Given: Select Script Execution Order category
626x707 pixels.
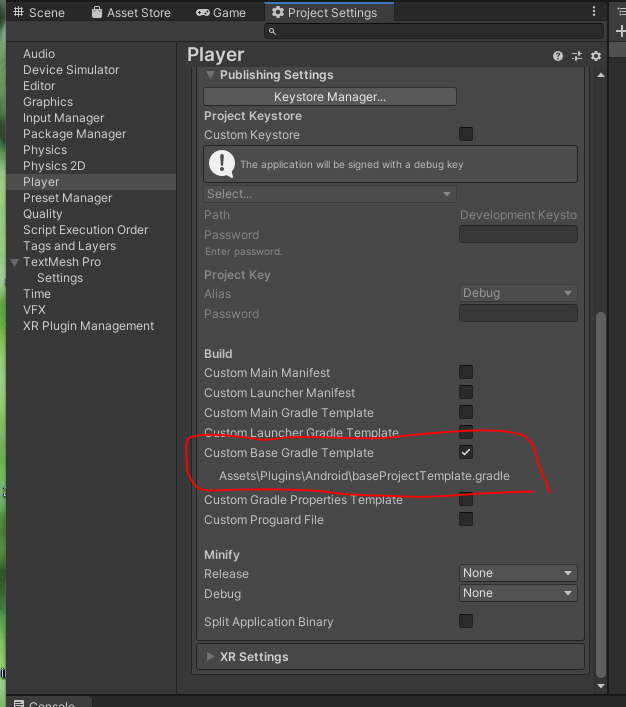Looking at the screenshot, I should coord(86,230).
